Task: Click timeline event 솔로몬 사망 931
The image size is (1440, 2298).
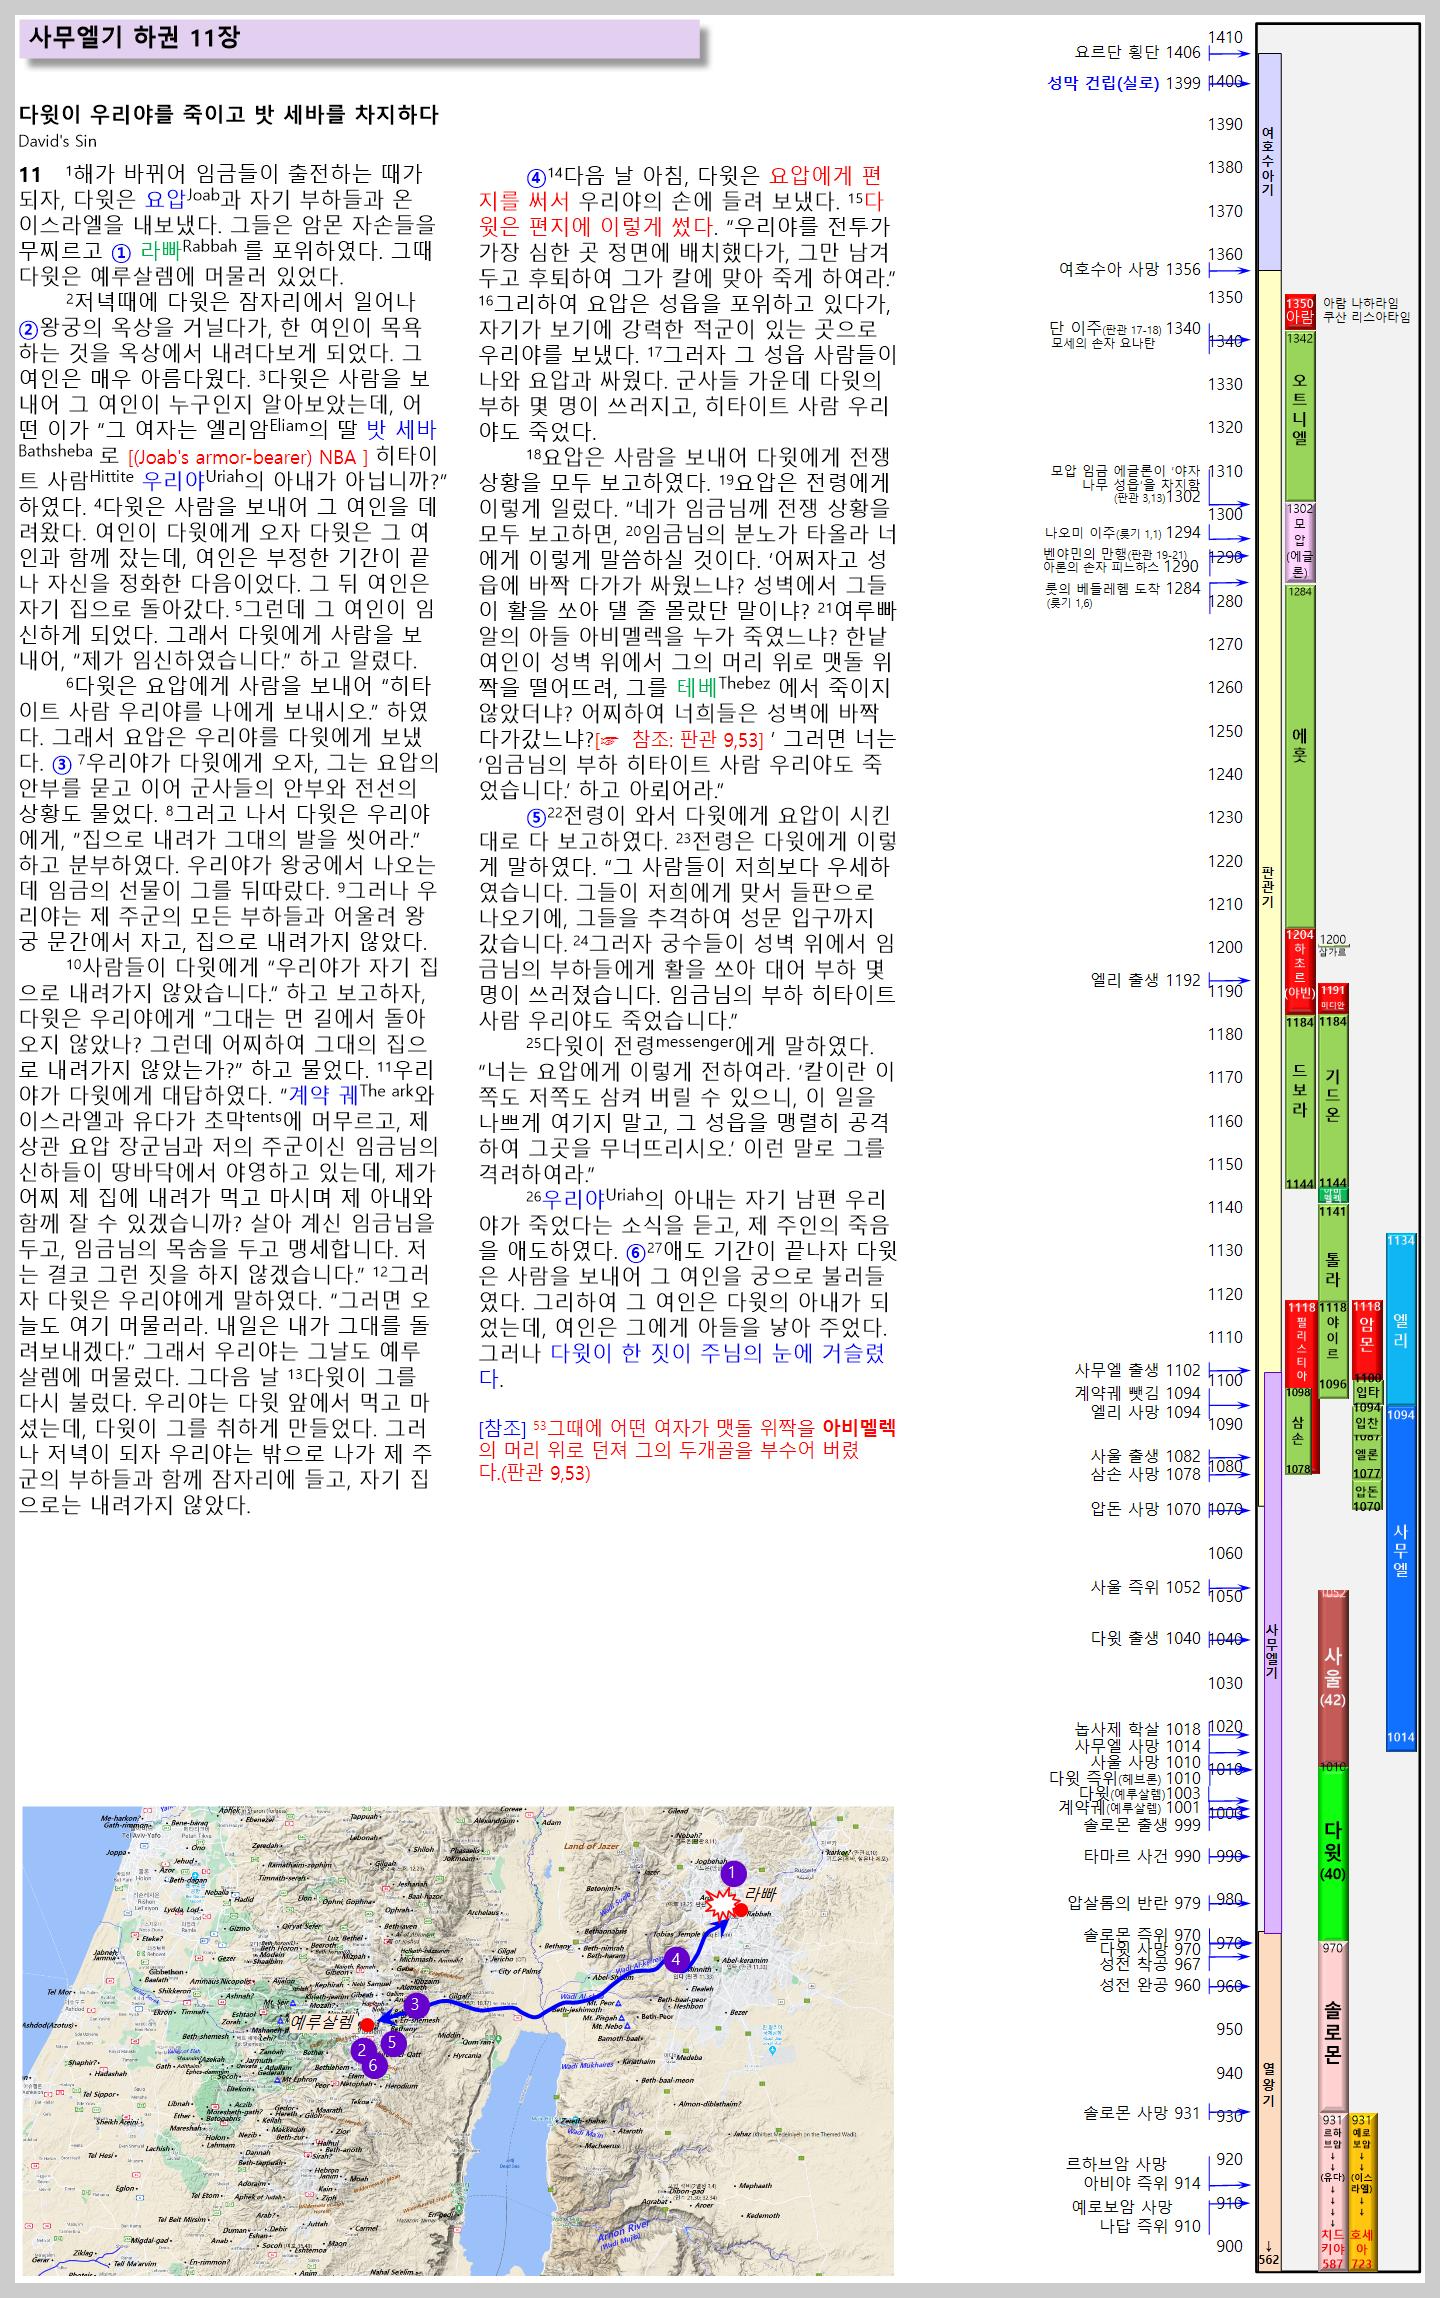Action: (1143, 2114)
